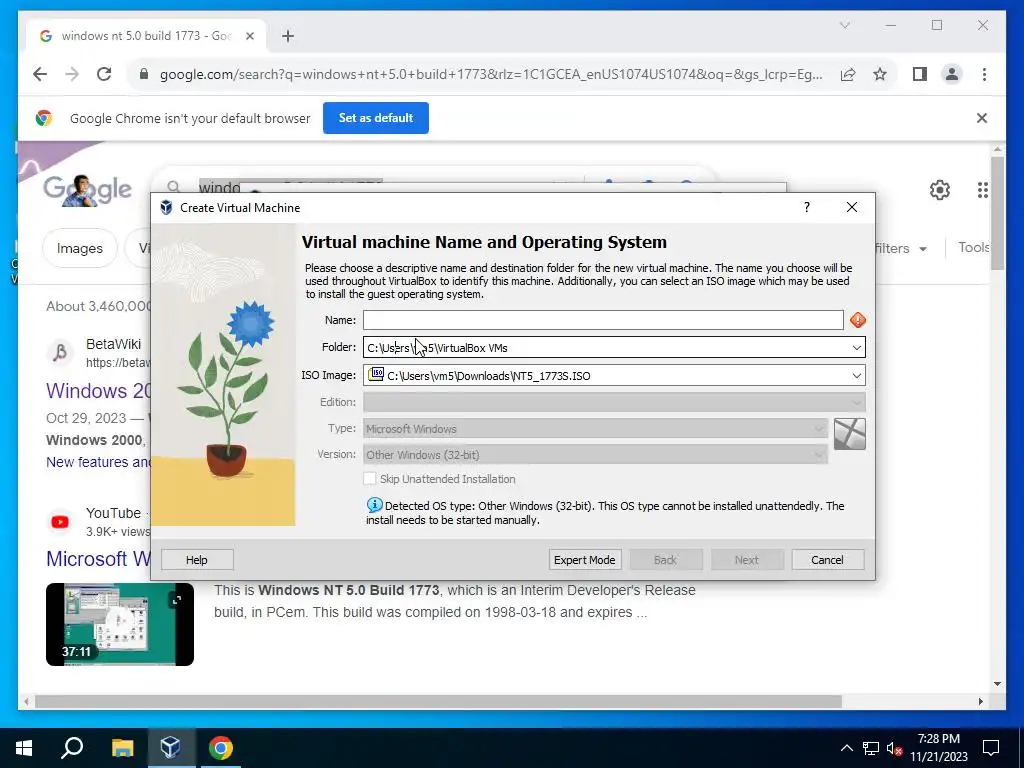Open the BetaWiki Windows 2000 result link
The image size is (1024, 768).
[98, 391]
